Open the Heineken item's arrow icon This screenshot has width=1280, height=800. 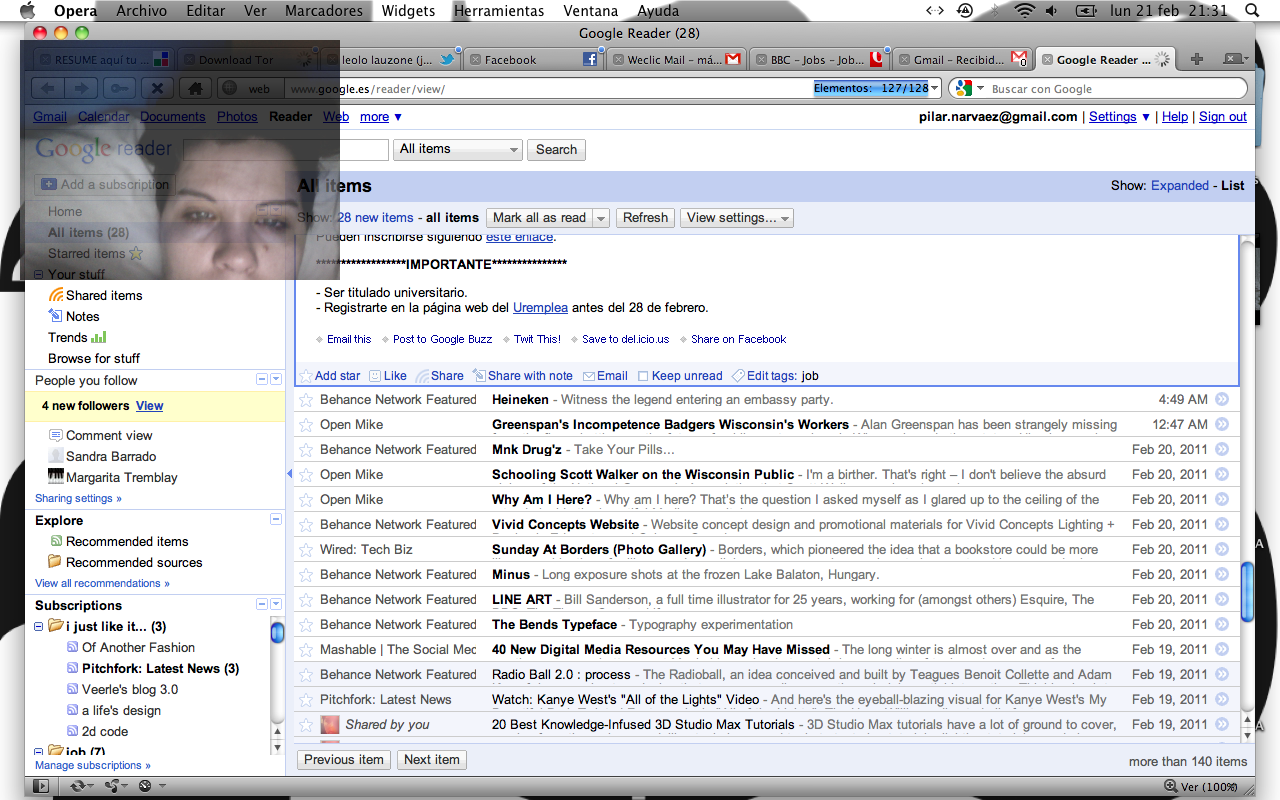(1221, 400)
